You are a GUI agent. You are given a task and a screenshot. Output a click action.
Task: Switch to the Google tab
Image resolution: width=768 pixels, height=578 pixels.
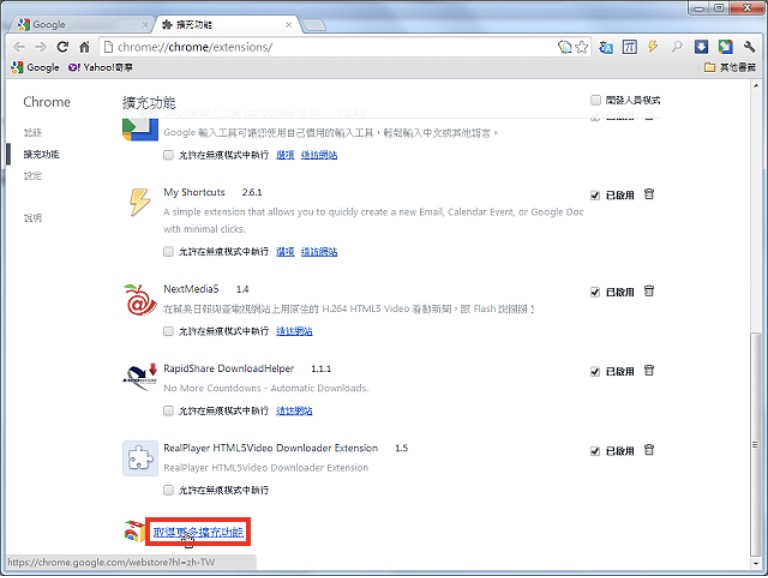[x=80, y=24]
